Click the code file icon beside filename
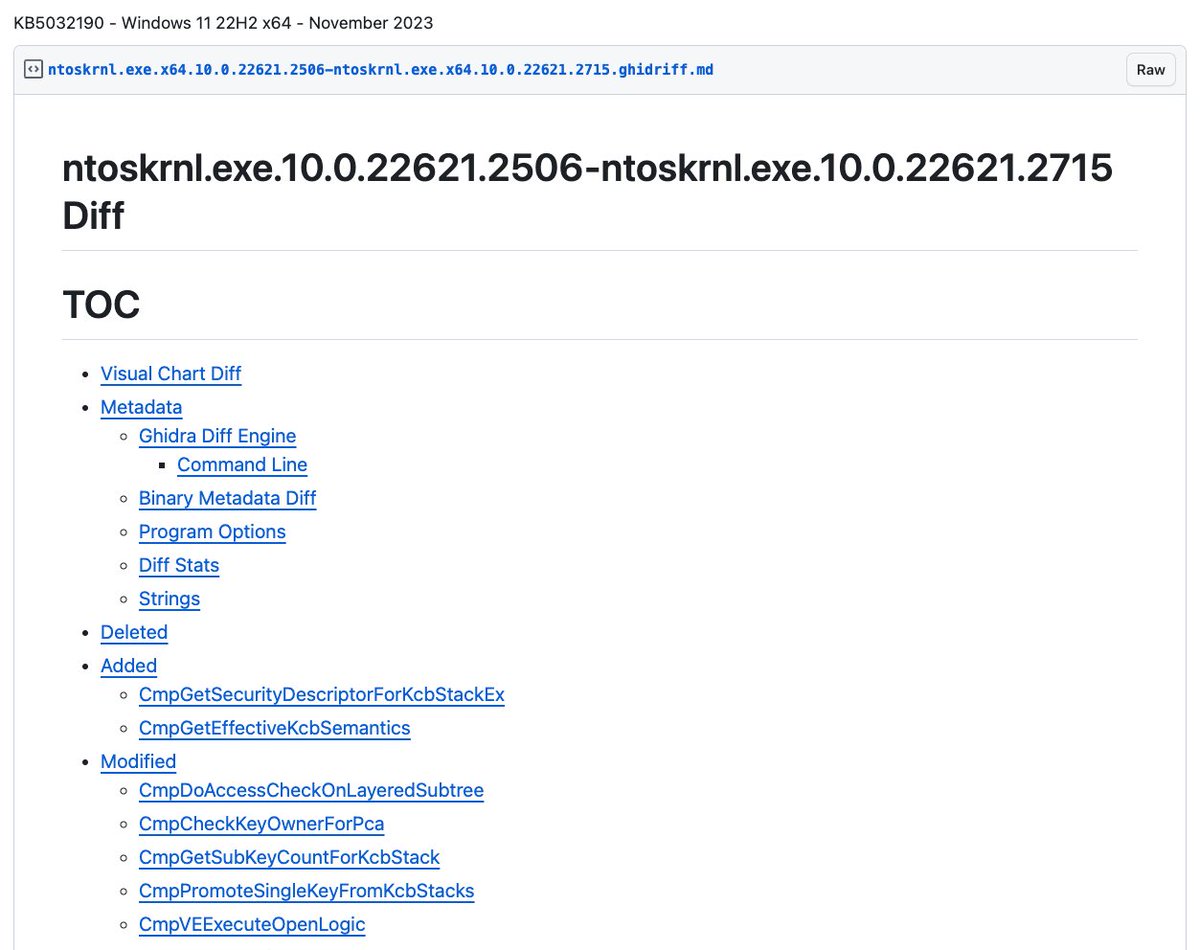The image size is (1200, 950). click(x=33, y=70)
